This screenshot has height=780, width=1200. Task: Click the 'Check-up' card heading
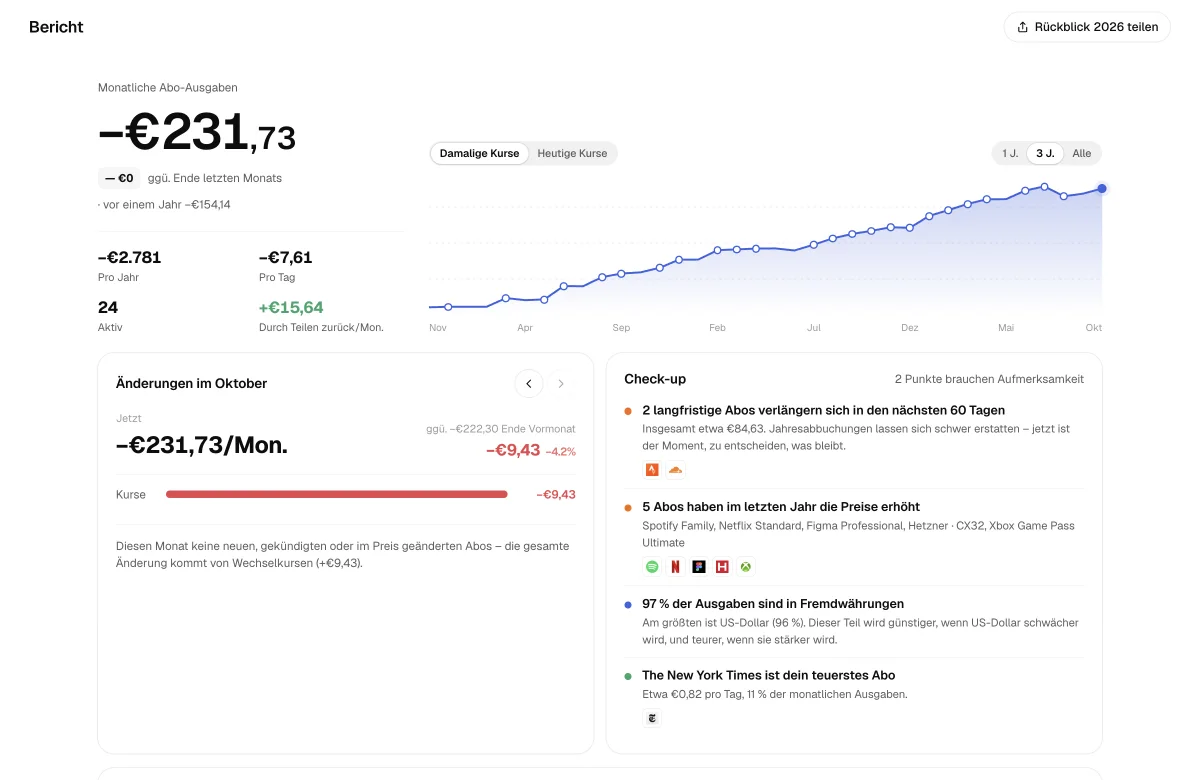pyautogui.click(x=655, y=379)
